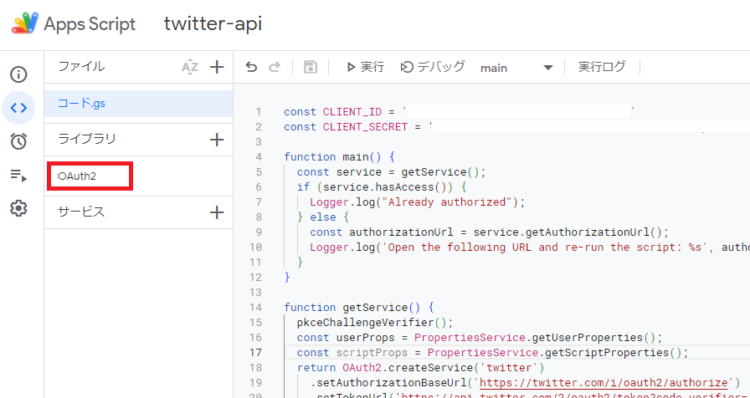Open Project Settings gear icon

(x=19, y=209)
